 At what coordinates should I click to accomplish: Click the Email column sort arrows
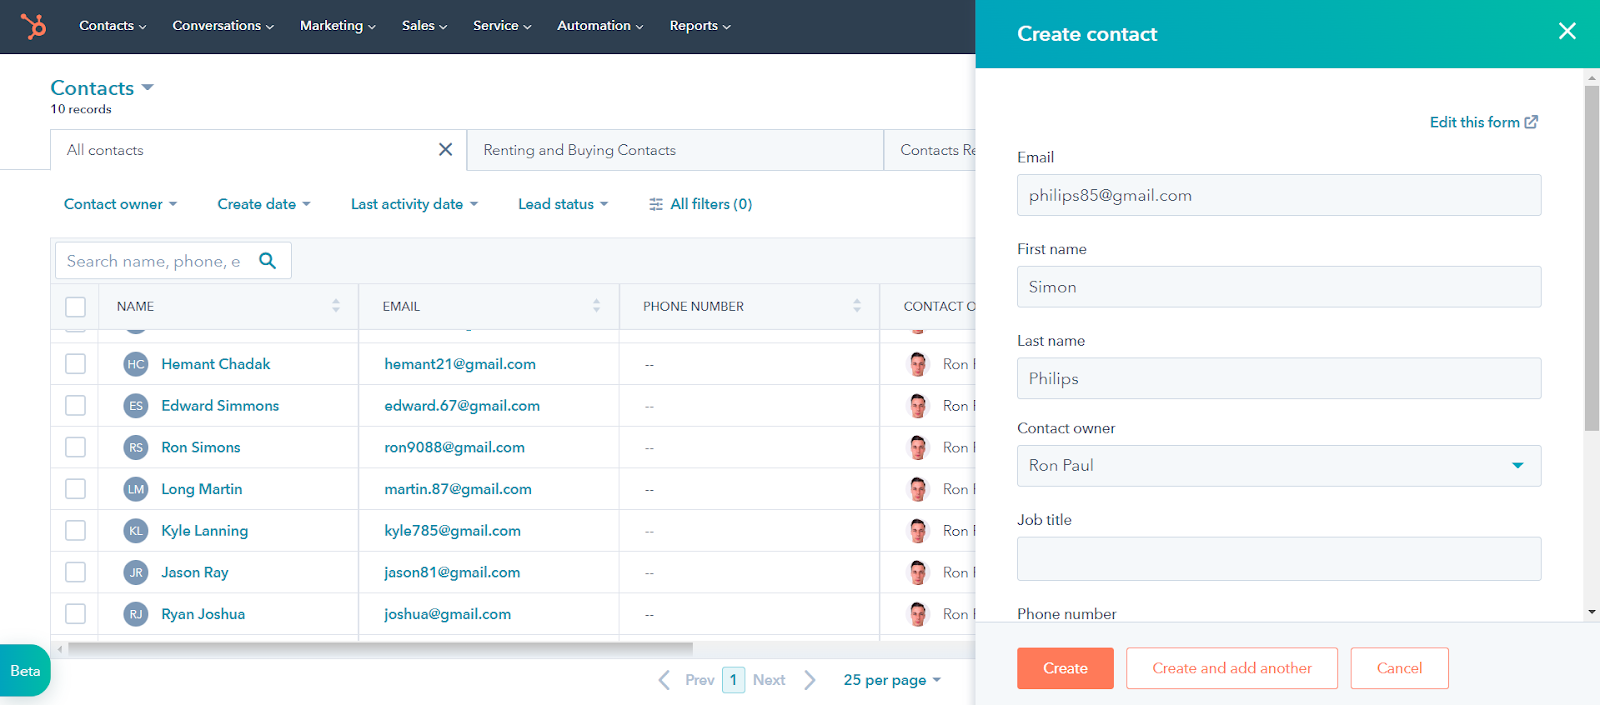click(596, 306)
